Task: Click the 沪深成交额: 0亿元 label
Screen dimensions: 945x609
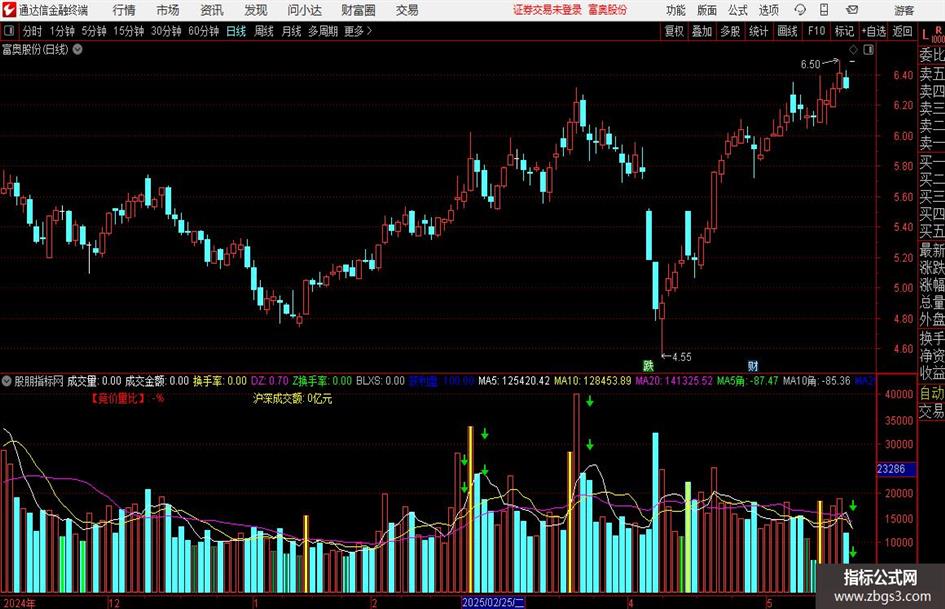Action: tap(292, 399)
